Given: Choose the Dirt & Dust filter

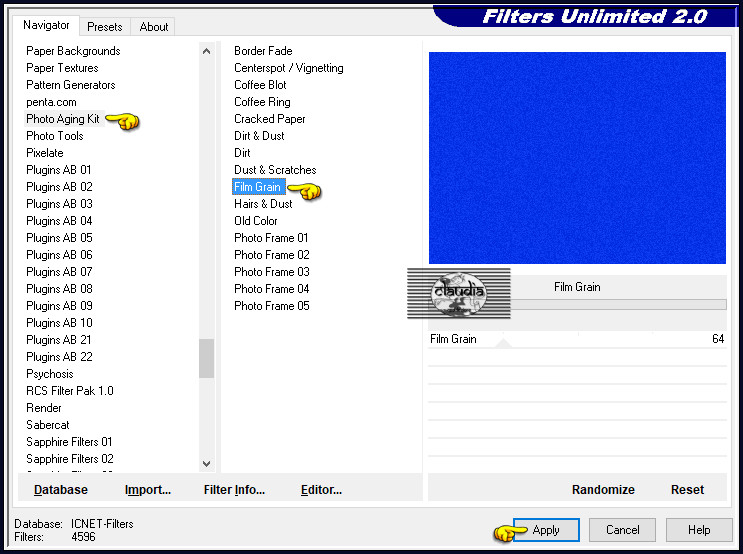Looking at the screenshot, I should pos(259,136).
